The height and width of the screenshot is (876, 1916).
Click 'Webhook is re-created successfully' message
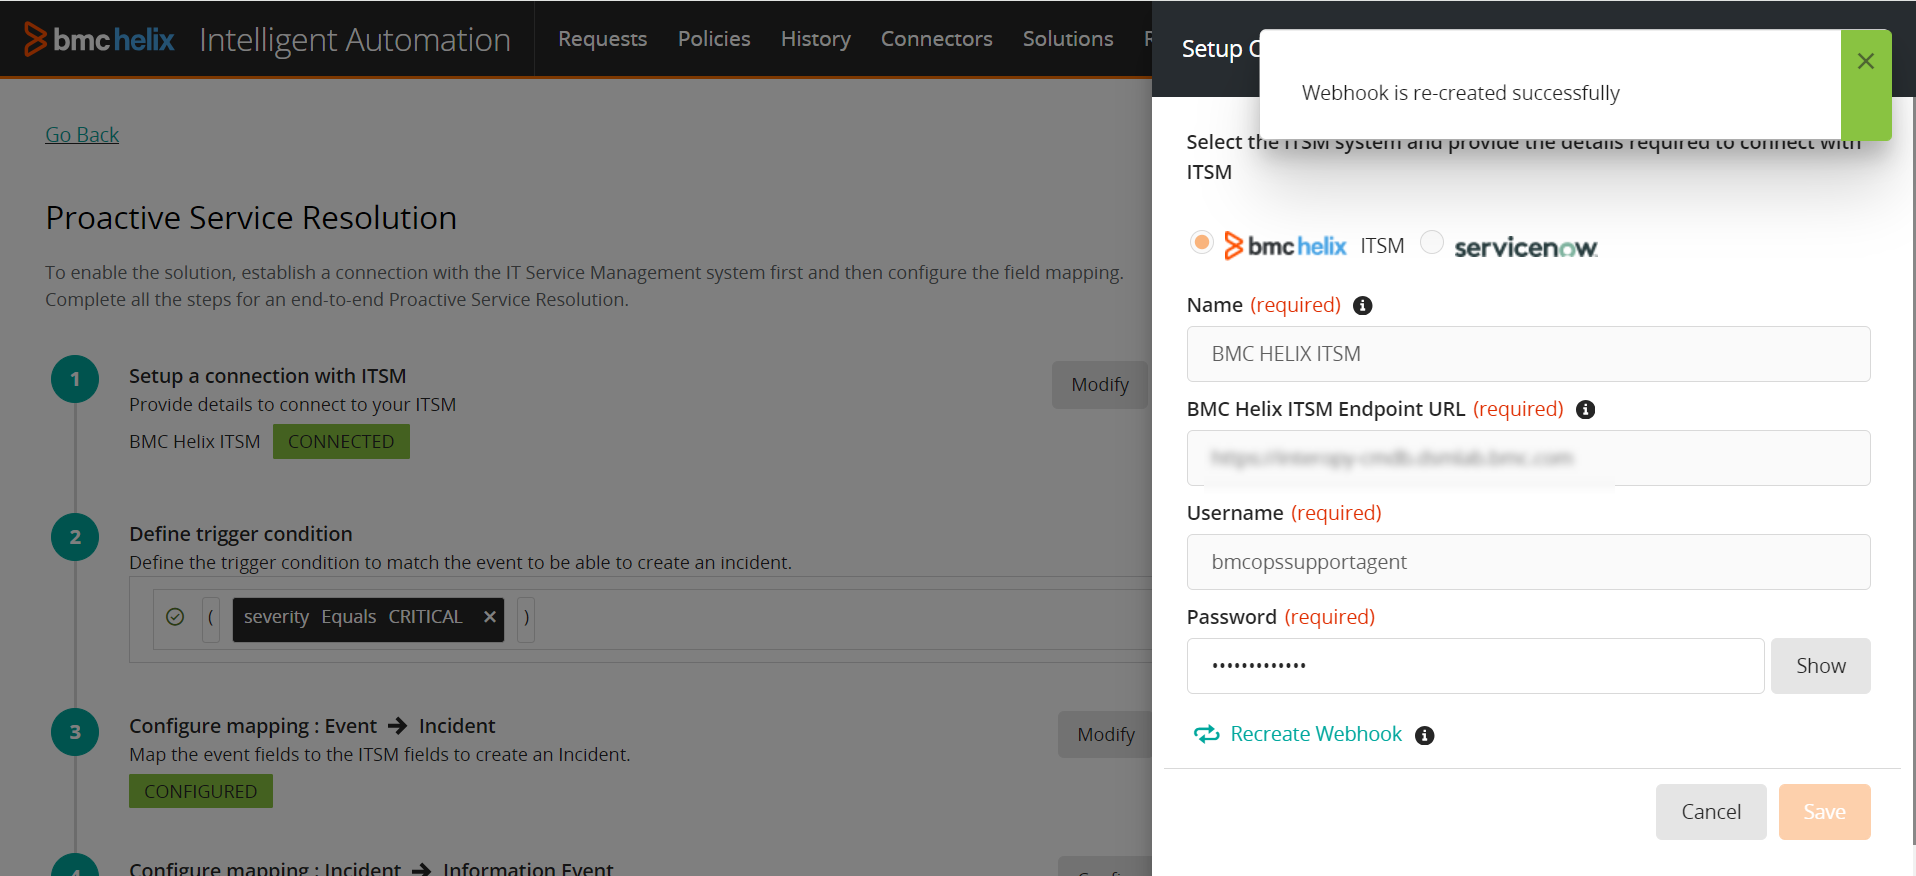tap(1460, 93)
